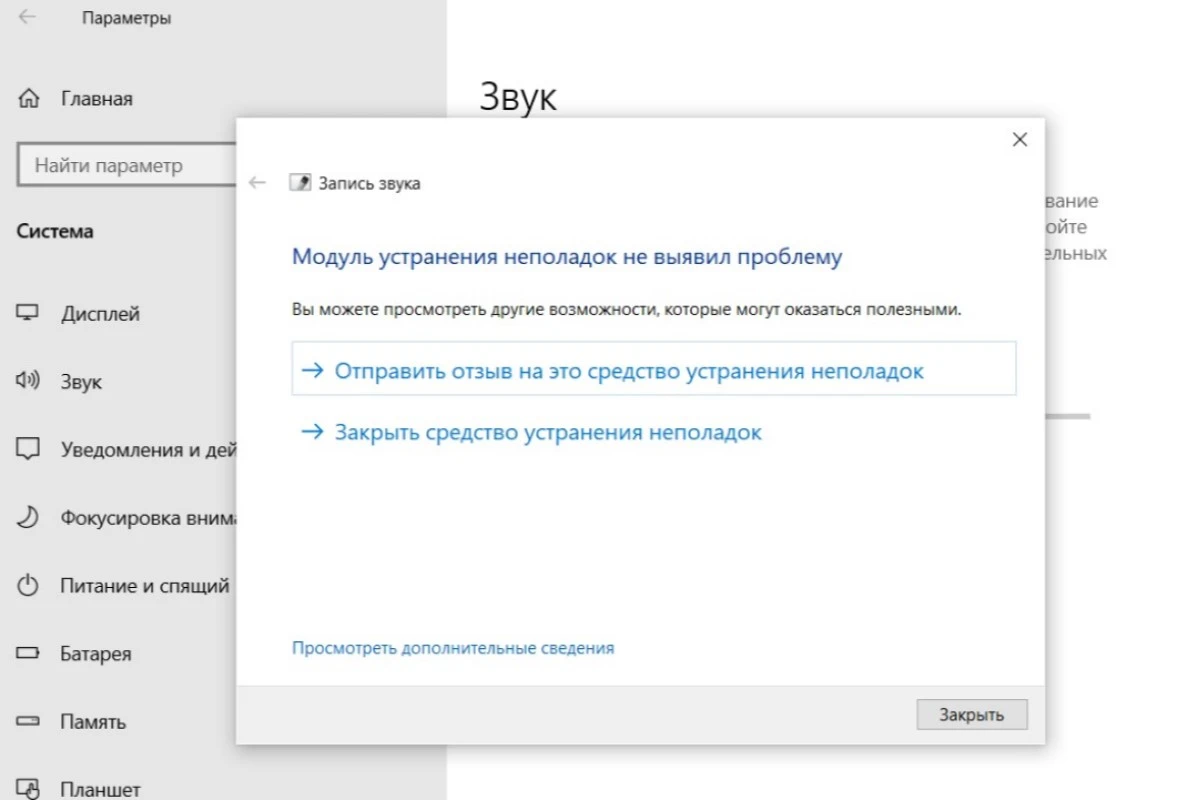Click the heading Модуль устранения неполадок не выявил проблему
The image size is (1200, 800).
pos(567,257)
